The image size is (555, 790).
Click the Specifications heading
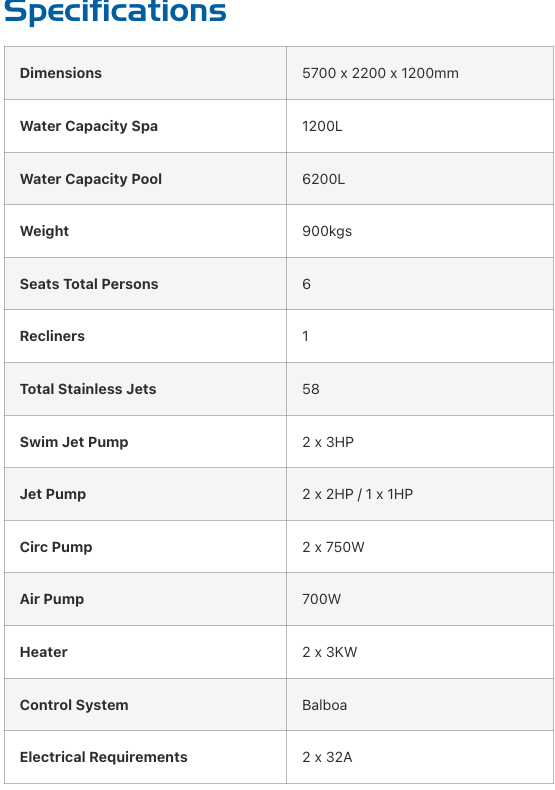coord(115,11)
